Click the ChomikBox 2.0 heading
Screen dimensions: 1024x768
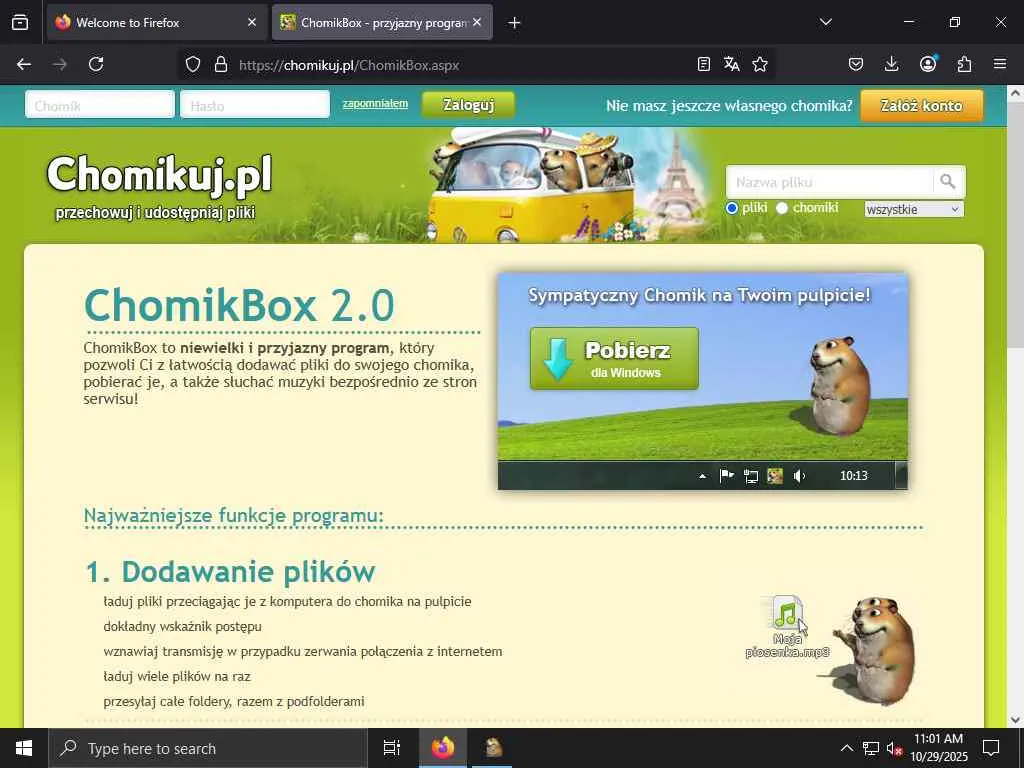[239, 305]
